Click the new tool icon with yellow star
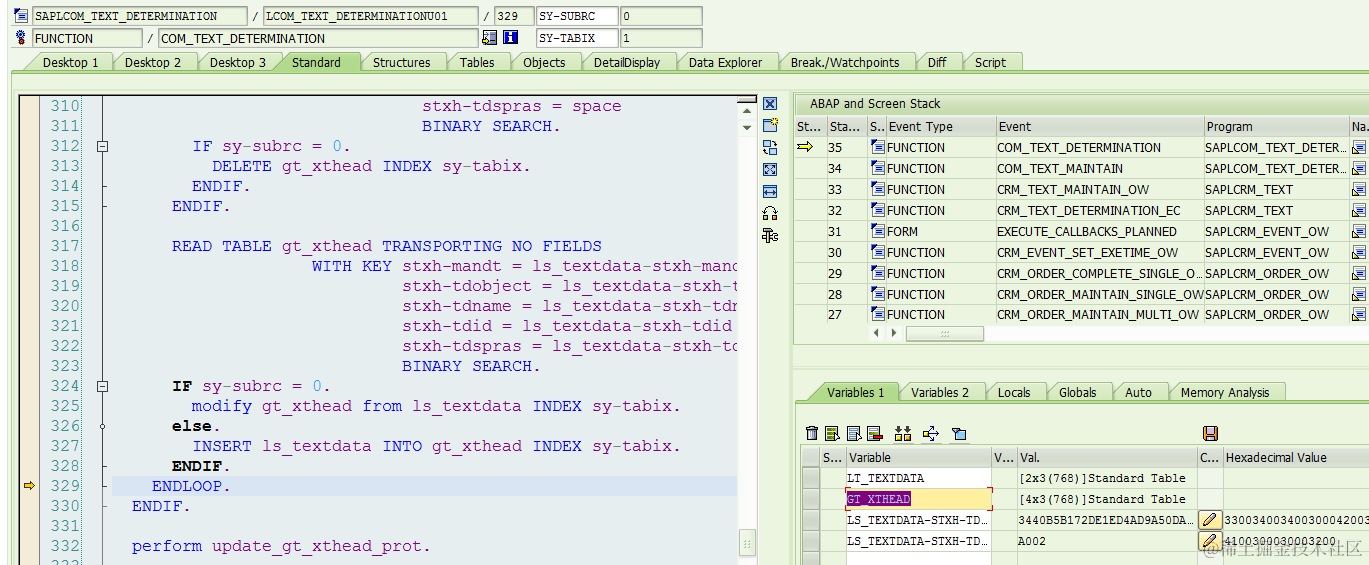The width and height of the screenshot is (1369, 565). [770, 125]
